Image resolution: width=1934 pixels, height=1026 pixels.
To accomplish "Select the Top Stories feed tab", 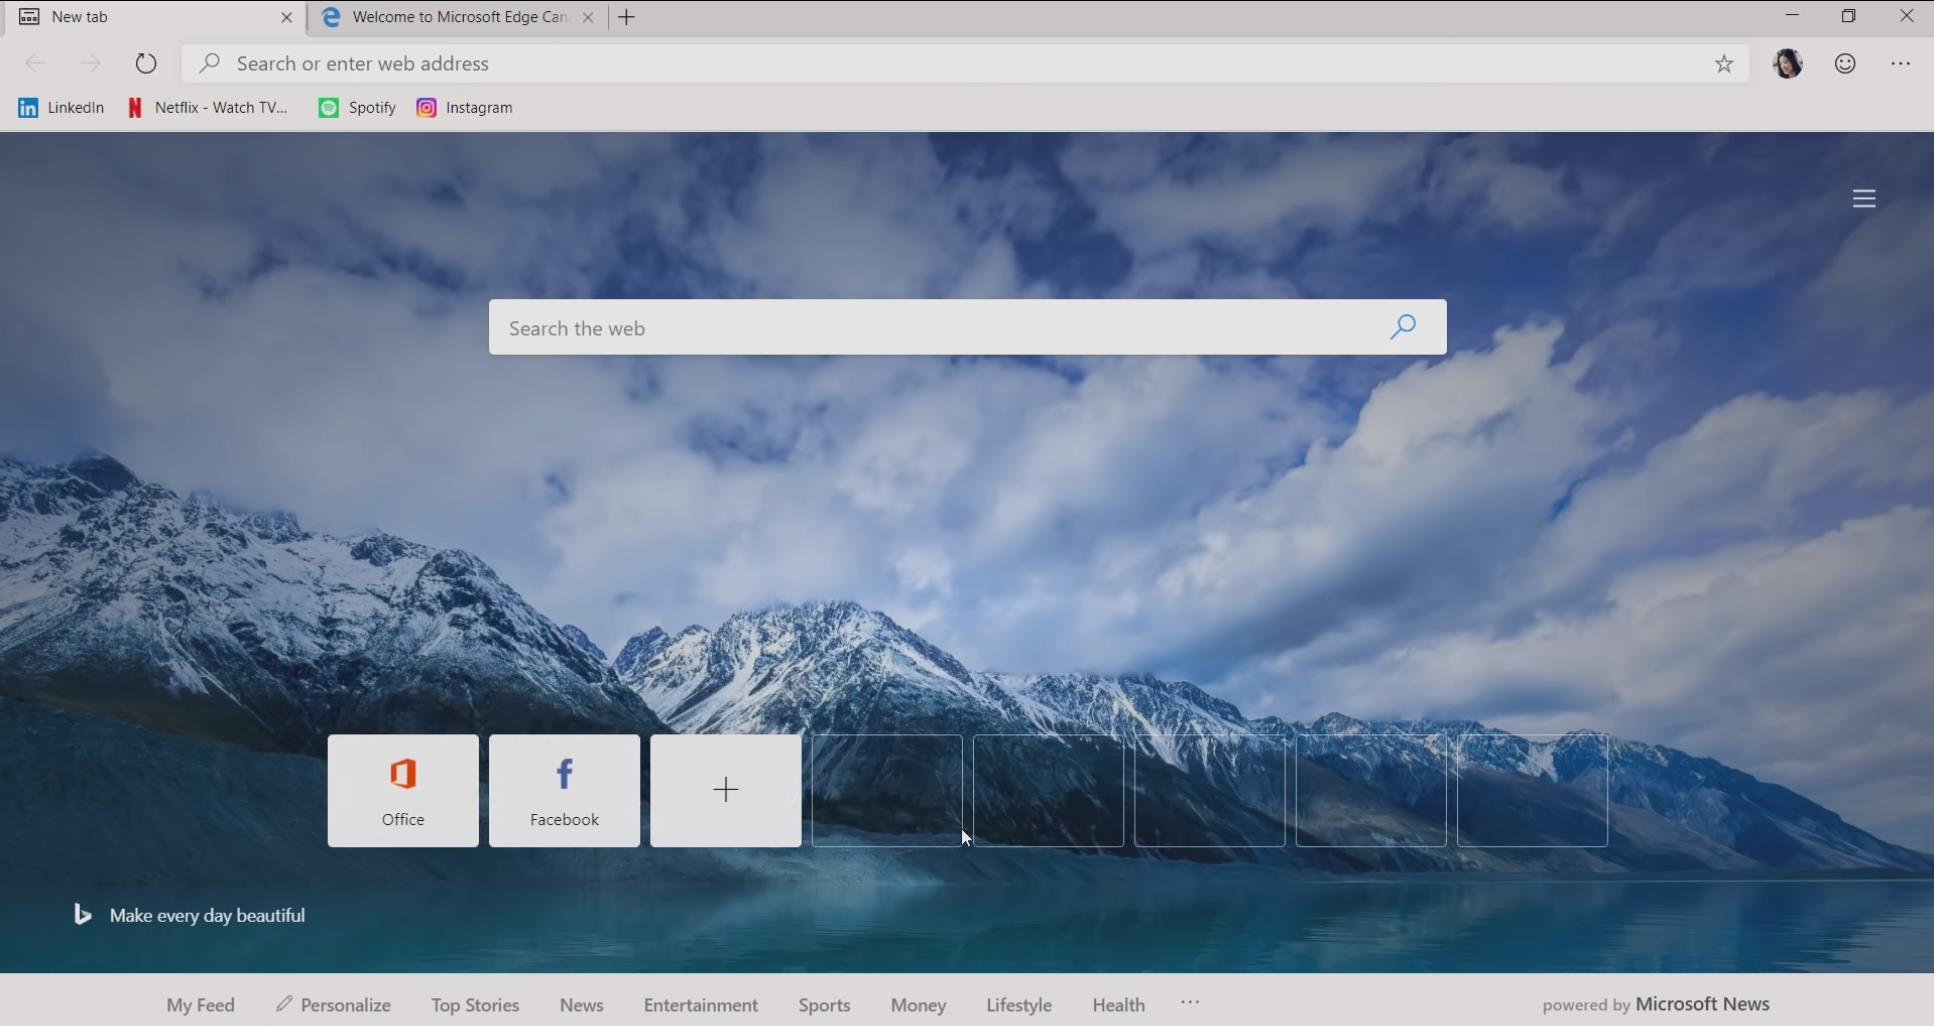I will [475, 1005].
